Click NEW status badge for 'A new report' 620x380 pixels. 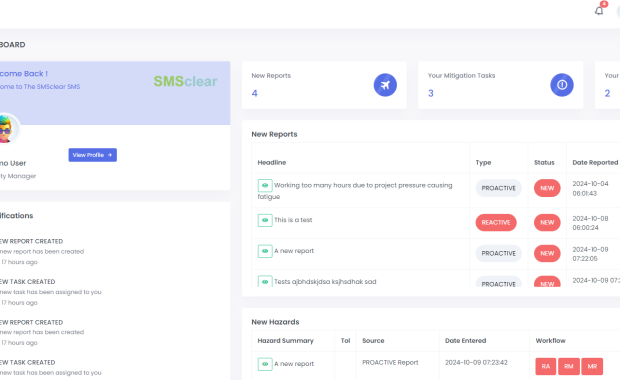(x=547, y=253)
